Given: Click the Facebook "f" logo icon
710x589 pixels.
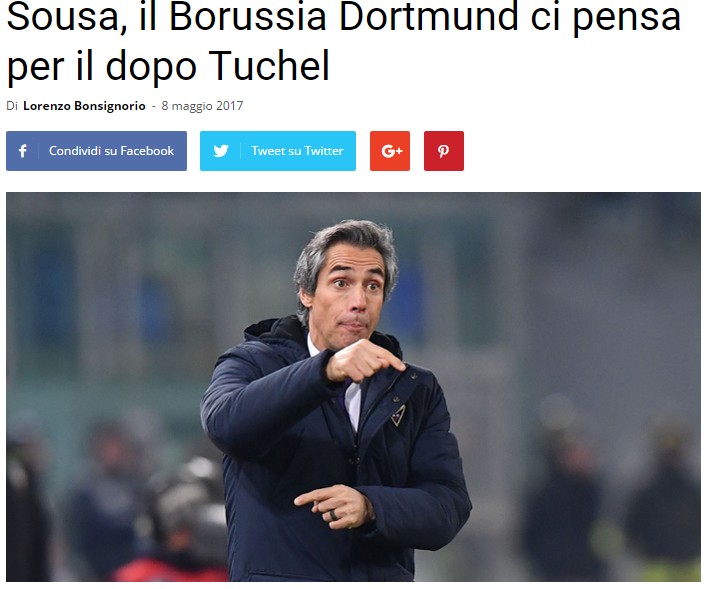Looking at the screenshot, I should (23, 151).
